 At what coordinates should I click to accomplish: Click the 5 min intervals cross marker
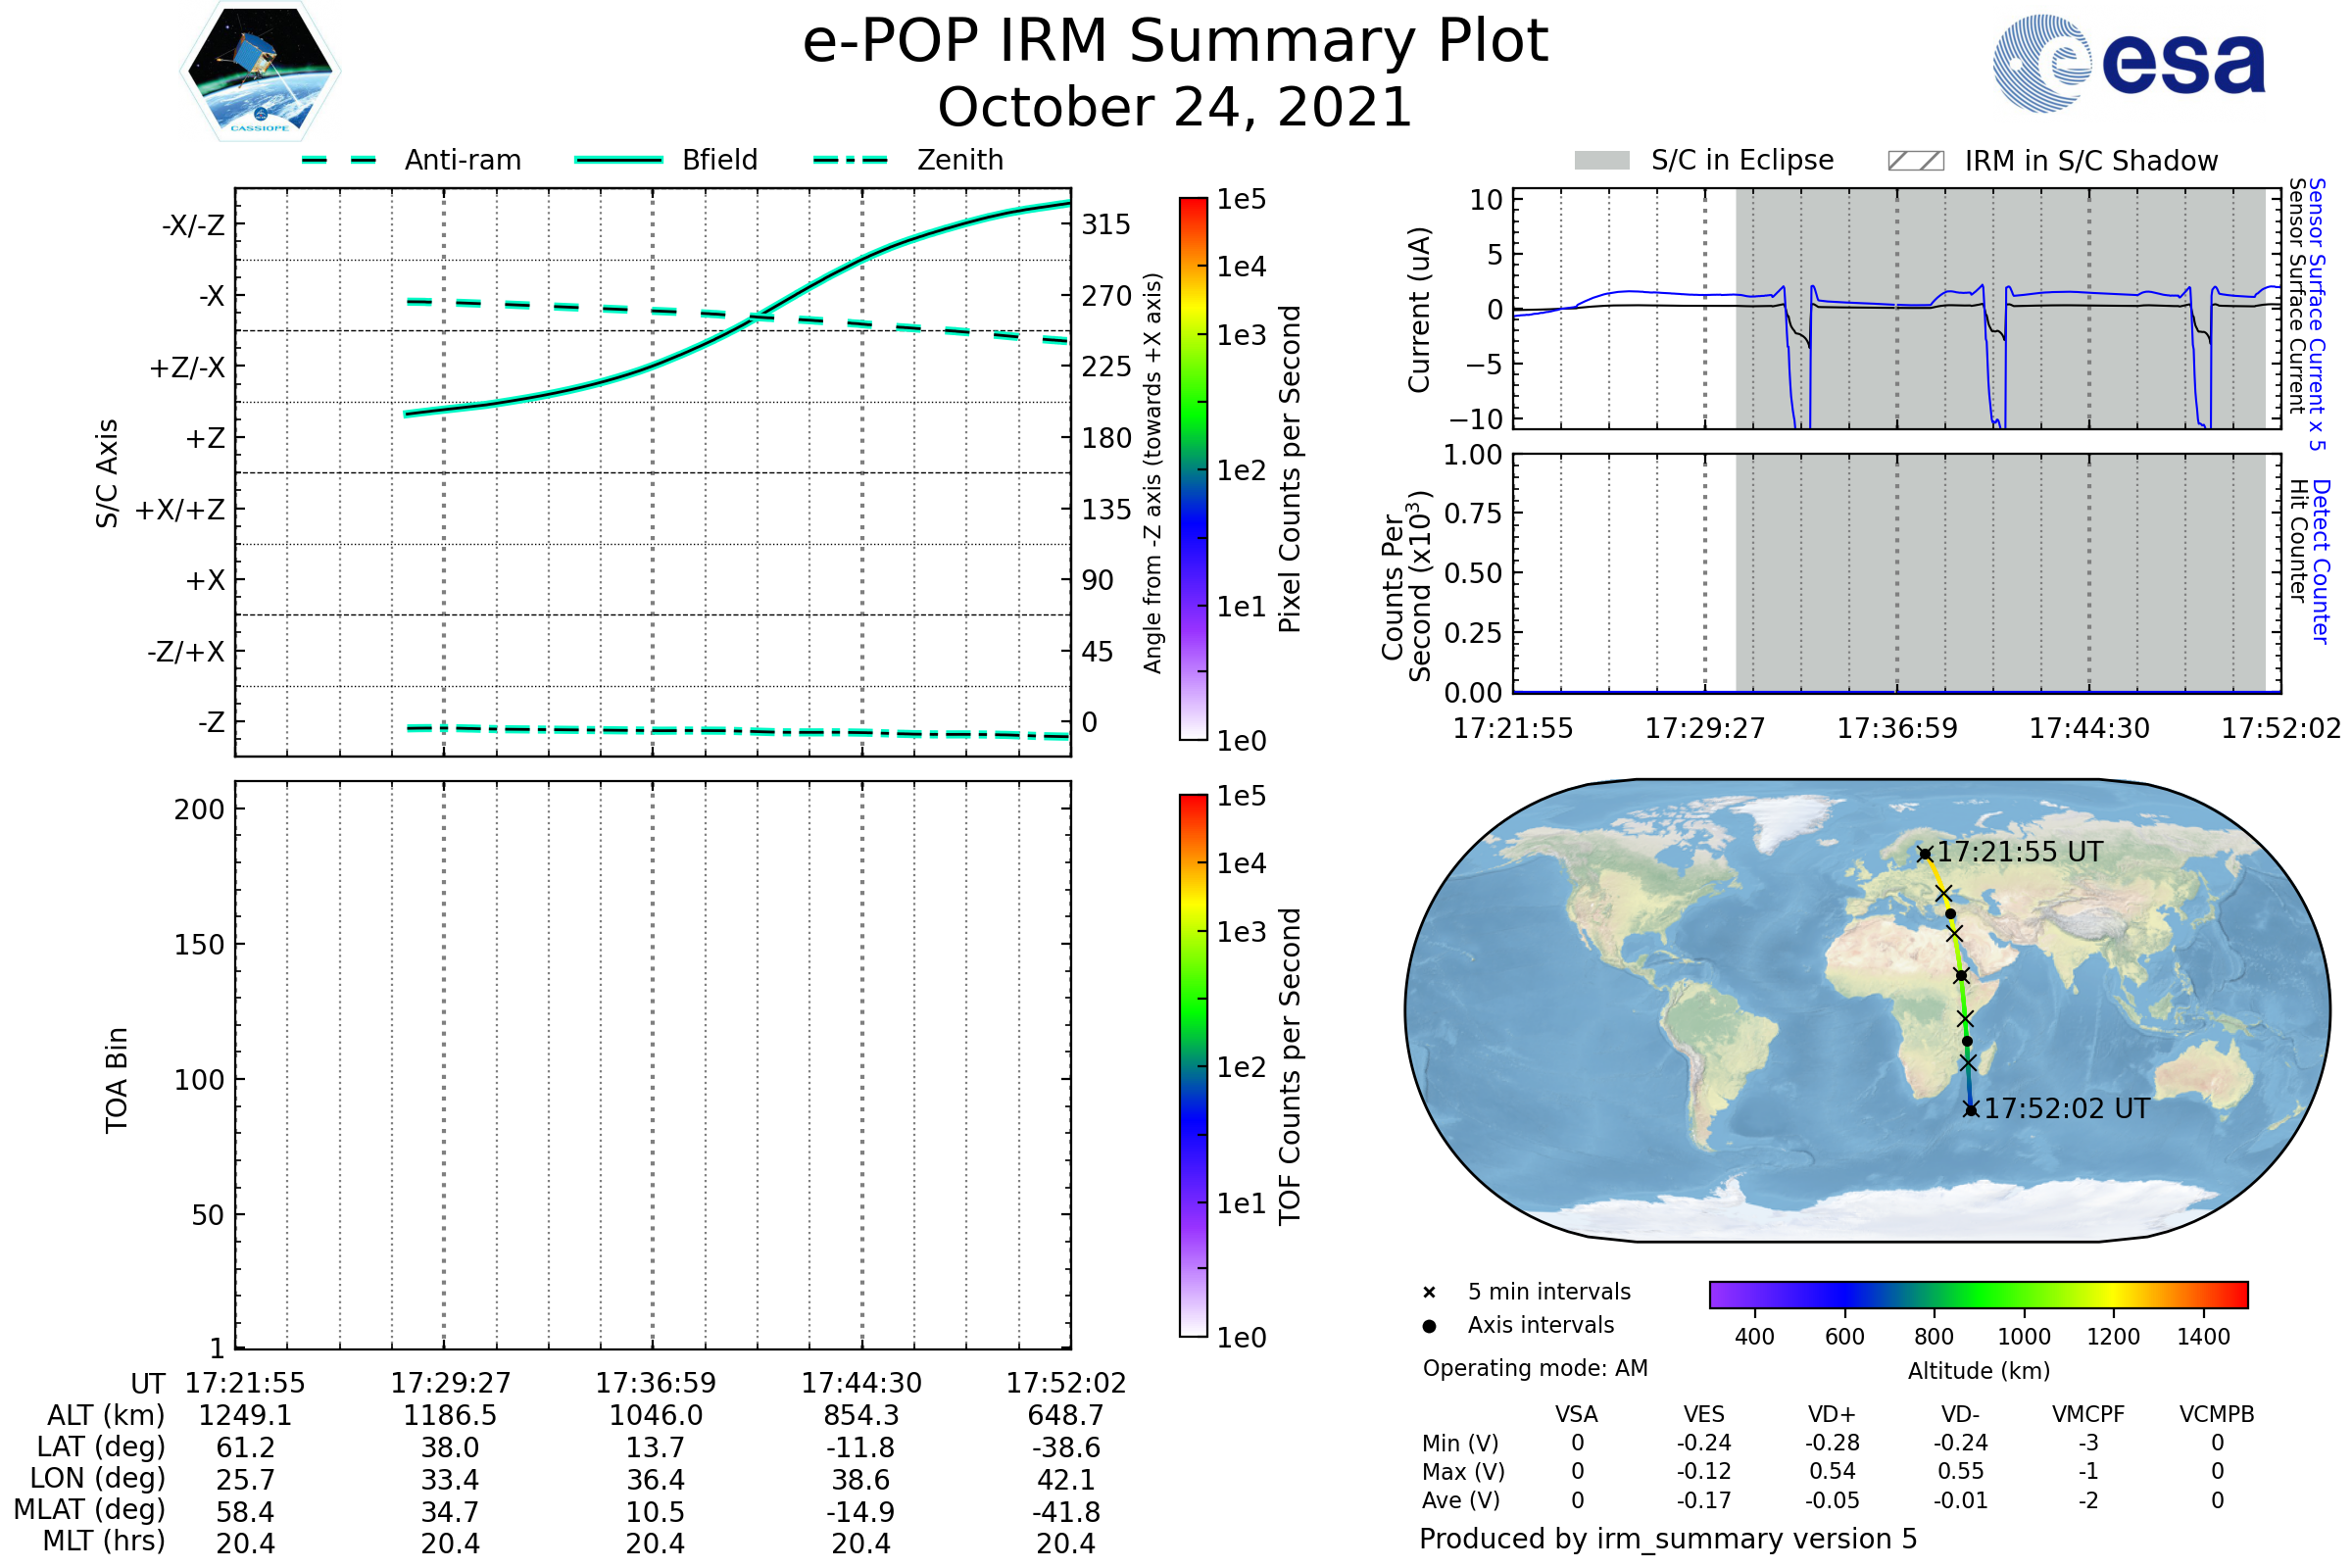pos(1429,1293)
